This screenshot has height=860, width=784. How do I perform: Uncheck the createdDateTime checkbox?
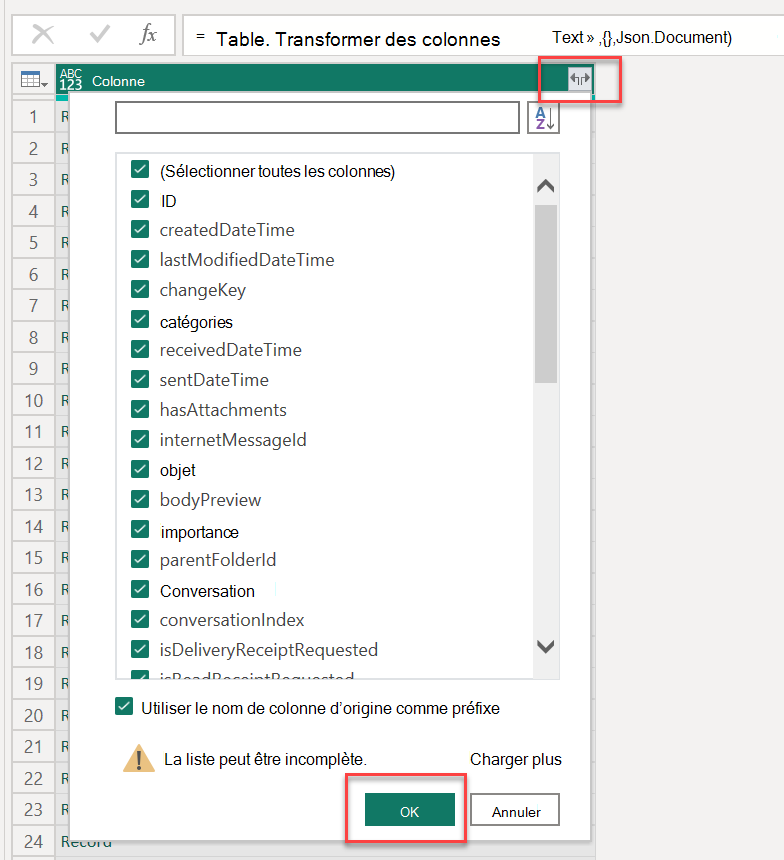140,229
